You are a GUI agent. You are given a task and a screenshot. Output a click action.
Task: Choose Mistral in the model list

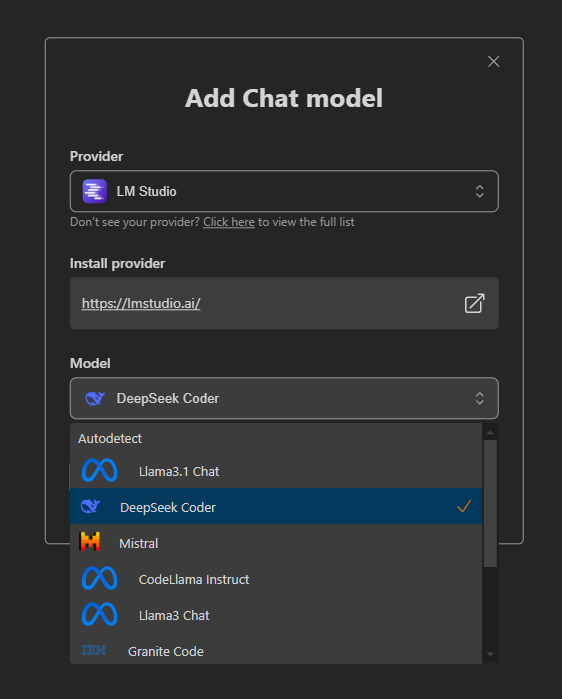[x=276, y=543]
